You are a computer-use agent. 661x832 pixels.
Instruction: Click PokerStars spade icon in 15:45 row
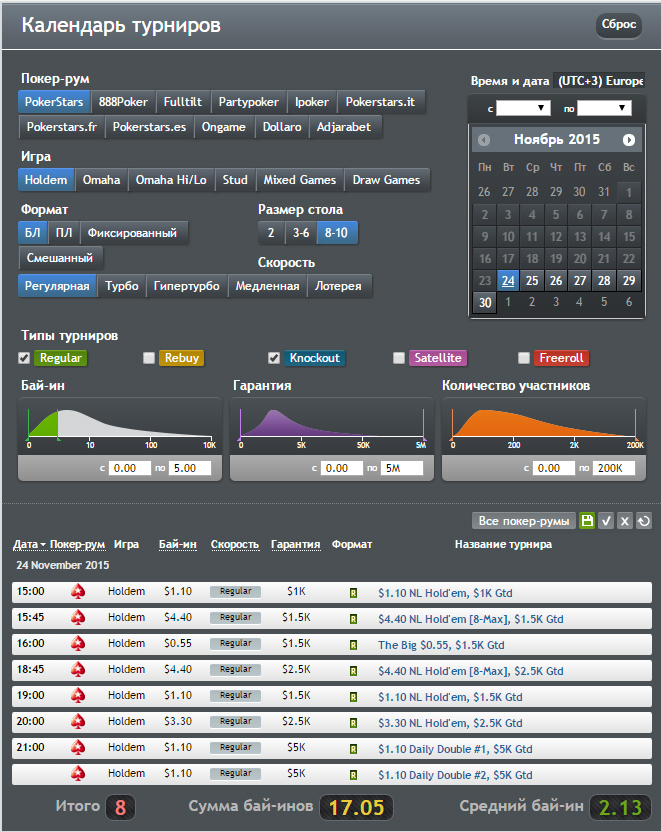tap(78, 618)
